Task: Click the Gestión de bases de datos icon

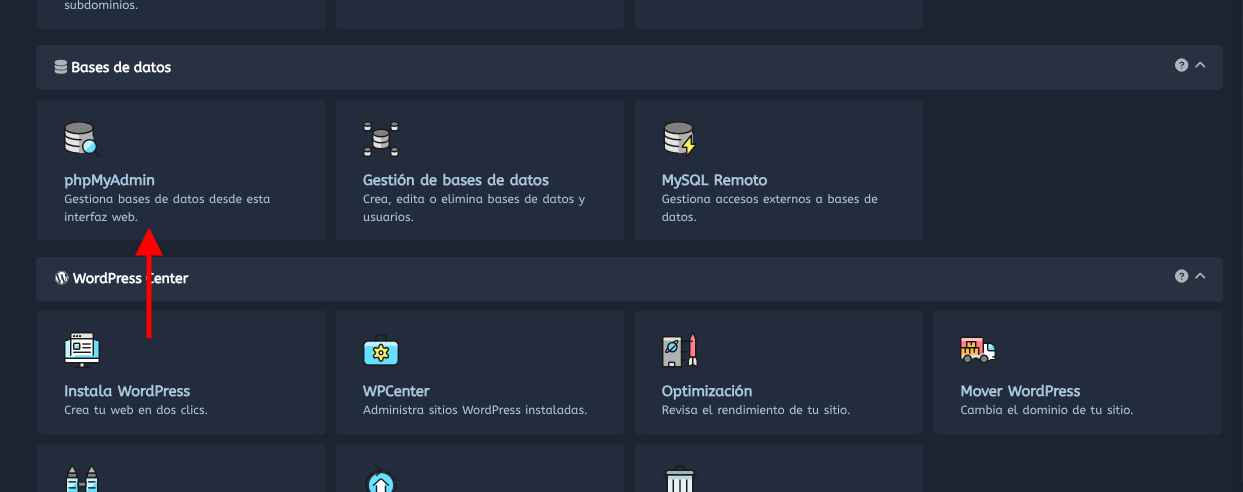Action: (381, 139)
